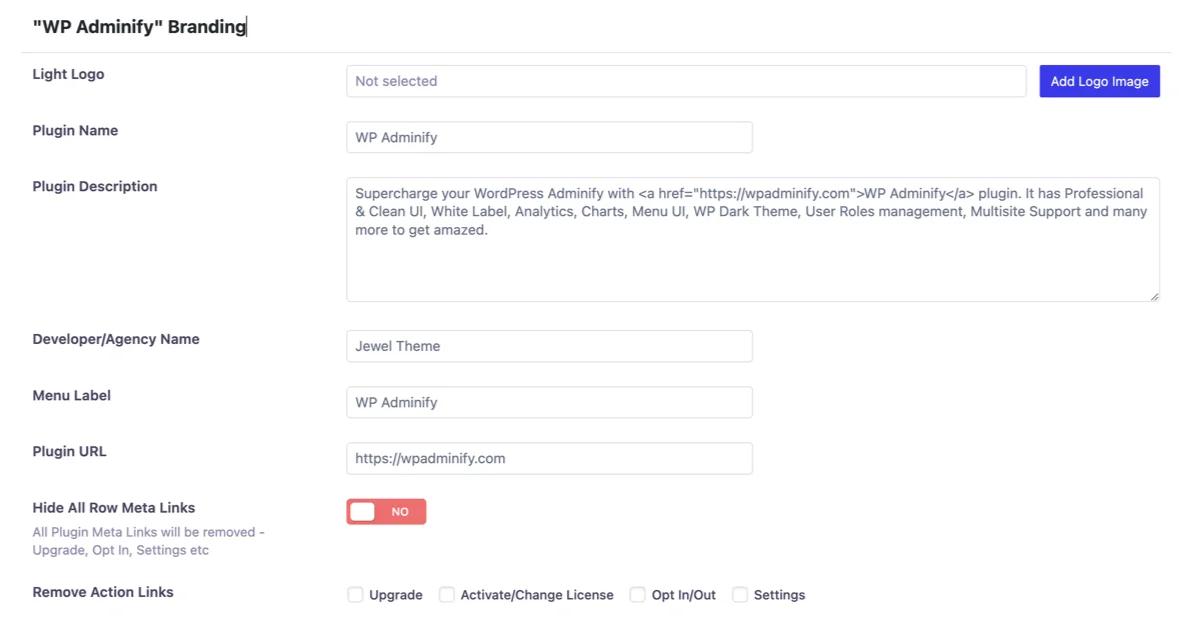Grab the Plugin Description textarea resize handle

(1154, 296)
